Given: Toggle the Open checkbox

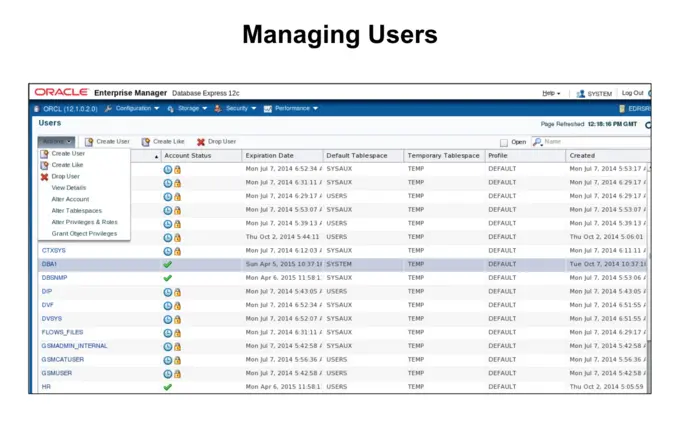Looking at the screenshot, I should pos(504,143).
